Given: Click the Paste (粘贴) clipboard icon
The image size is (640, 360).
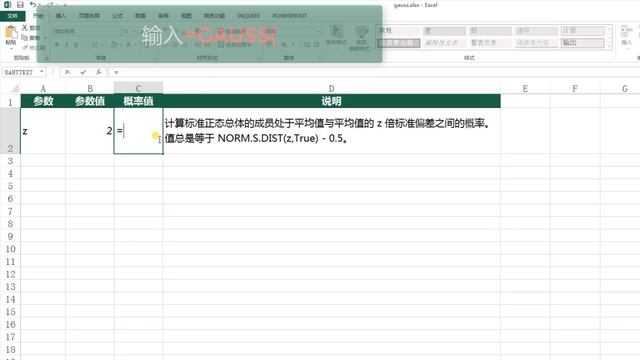Looking at the screenshot, I should point(11,32).
